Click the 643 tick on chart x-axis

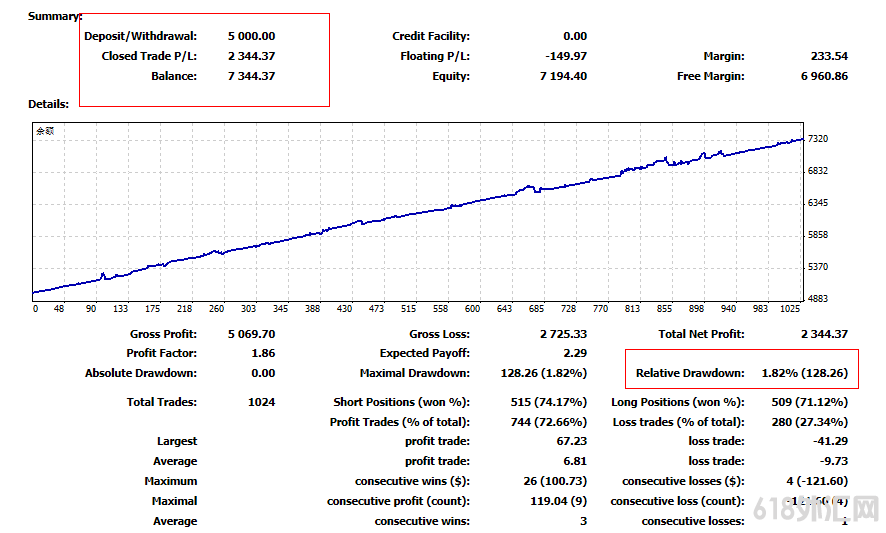coord(504,309)
